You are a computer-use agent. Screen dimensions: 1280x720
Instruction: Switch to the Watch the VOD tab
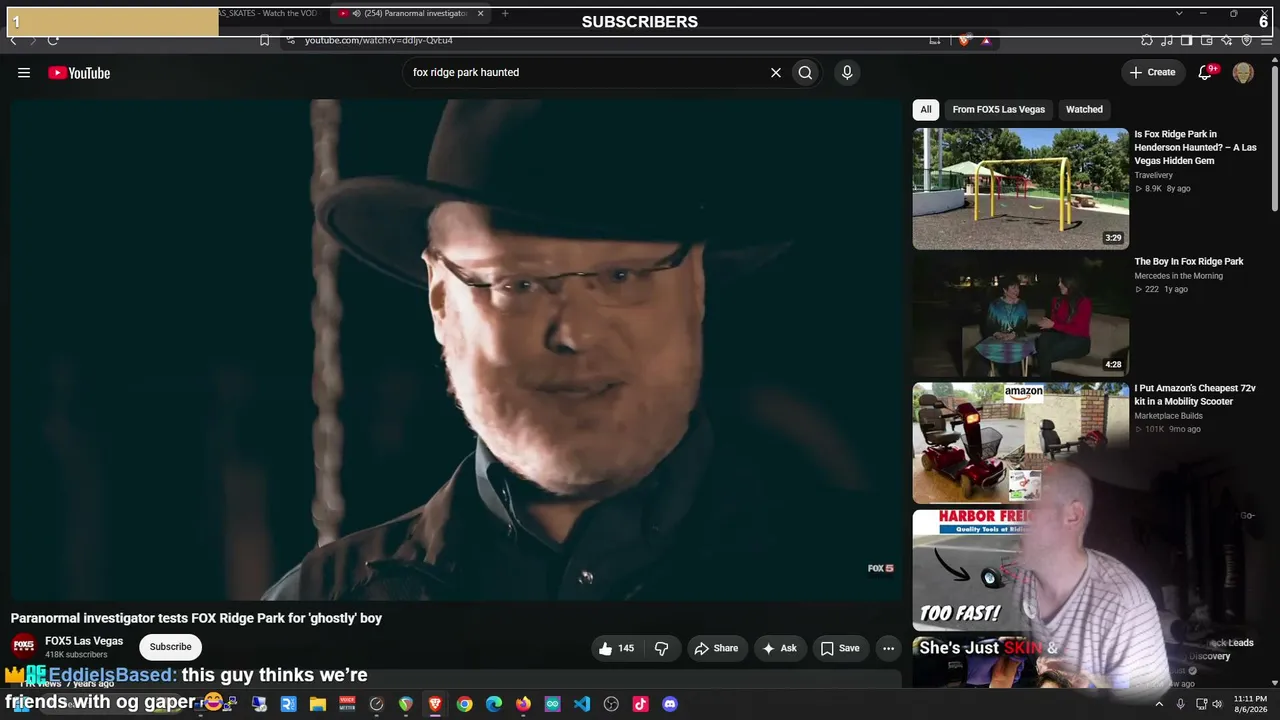point(268,13)
